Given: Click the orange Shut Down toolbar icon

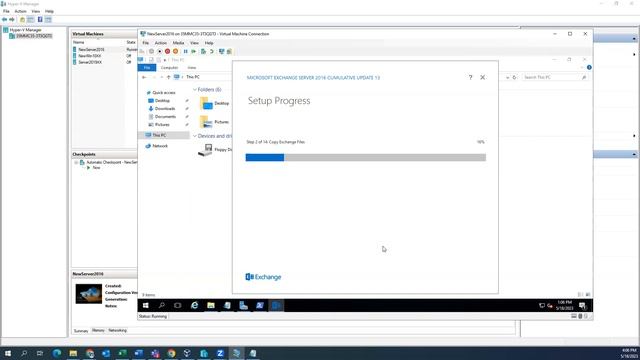Looking at the screenshot, I should tap(176, 51).
